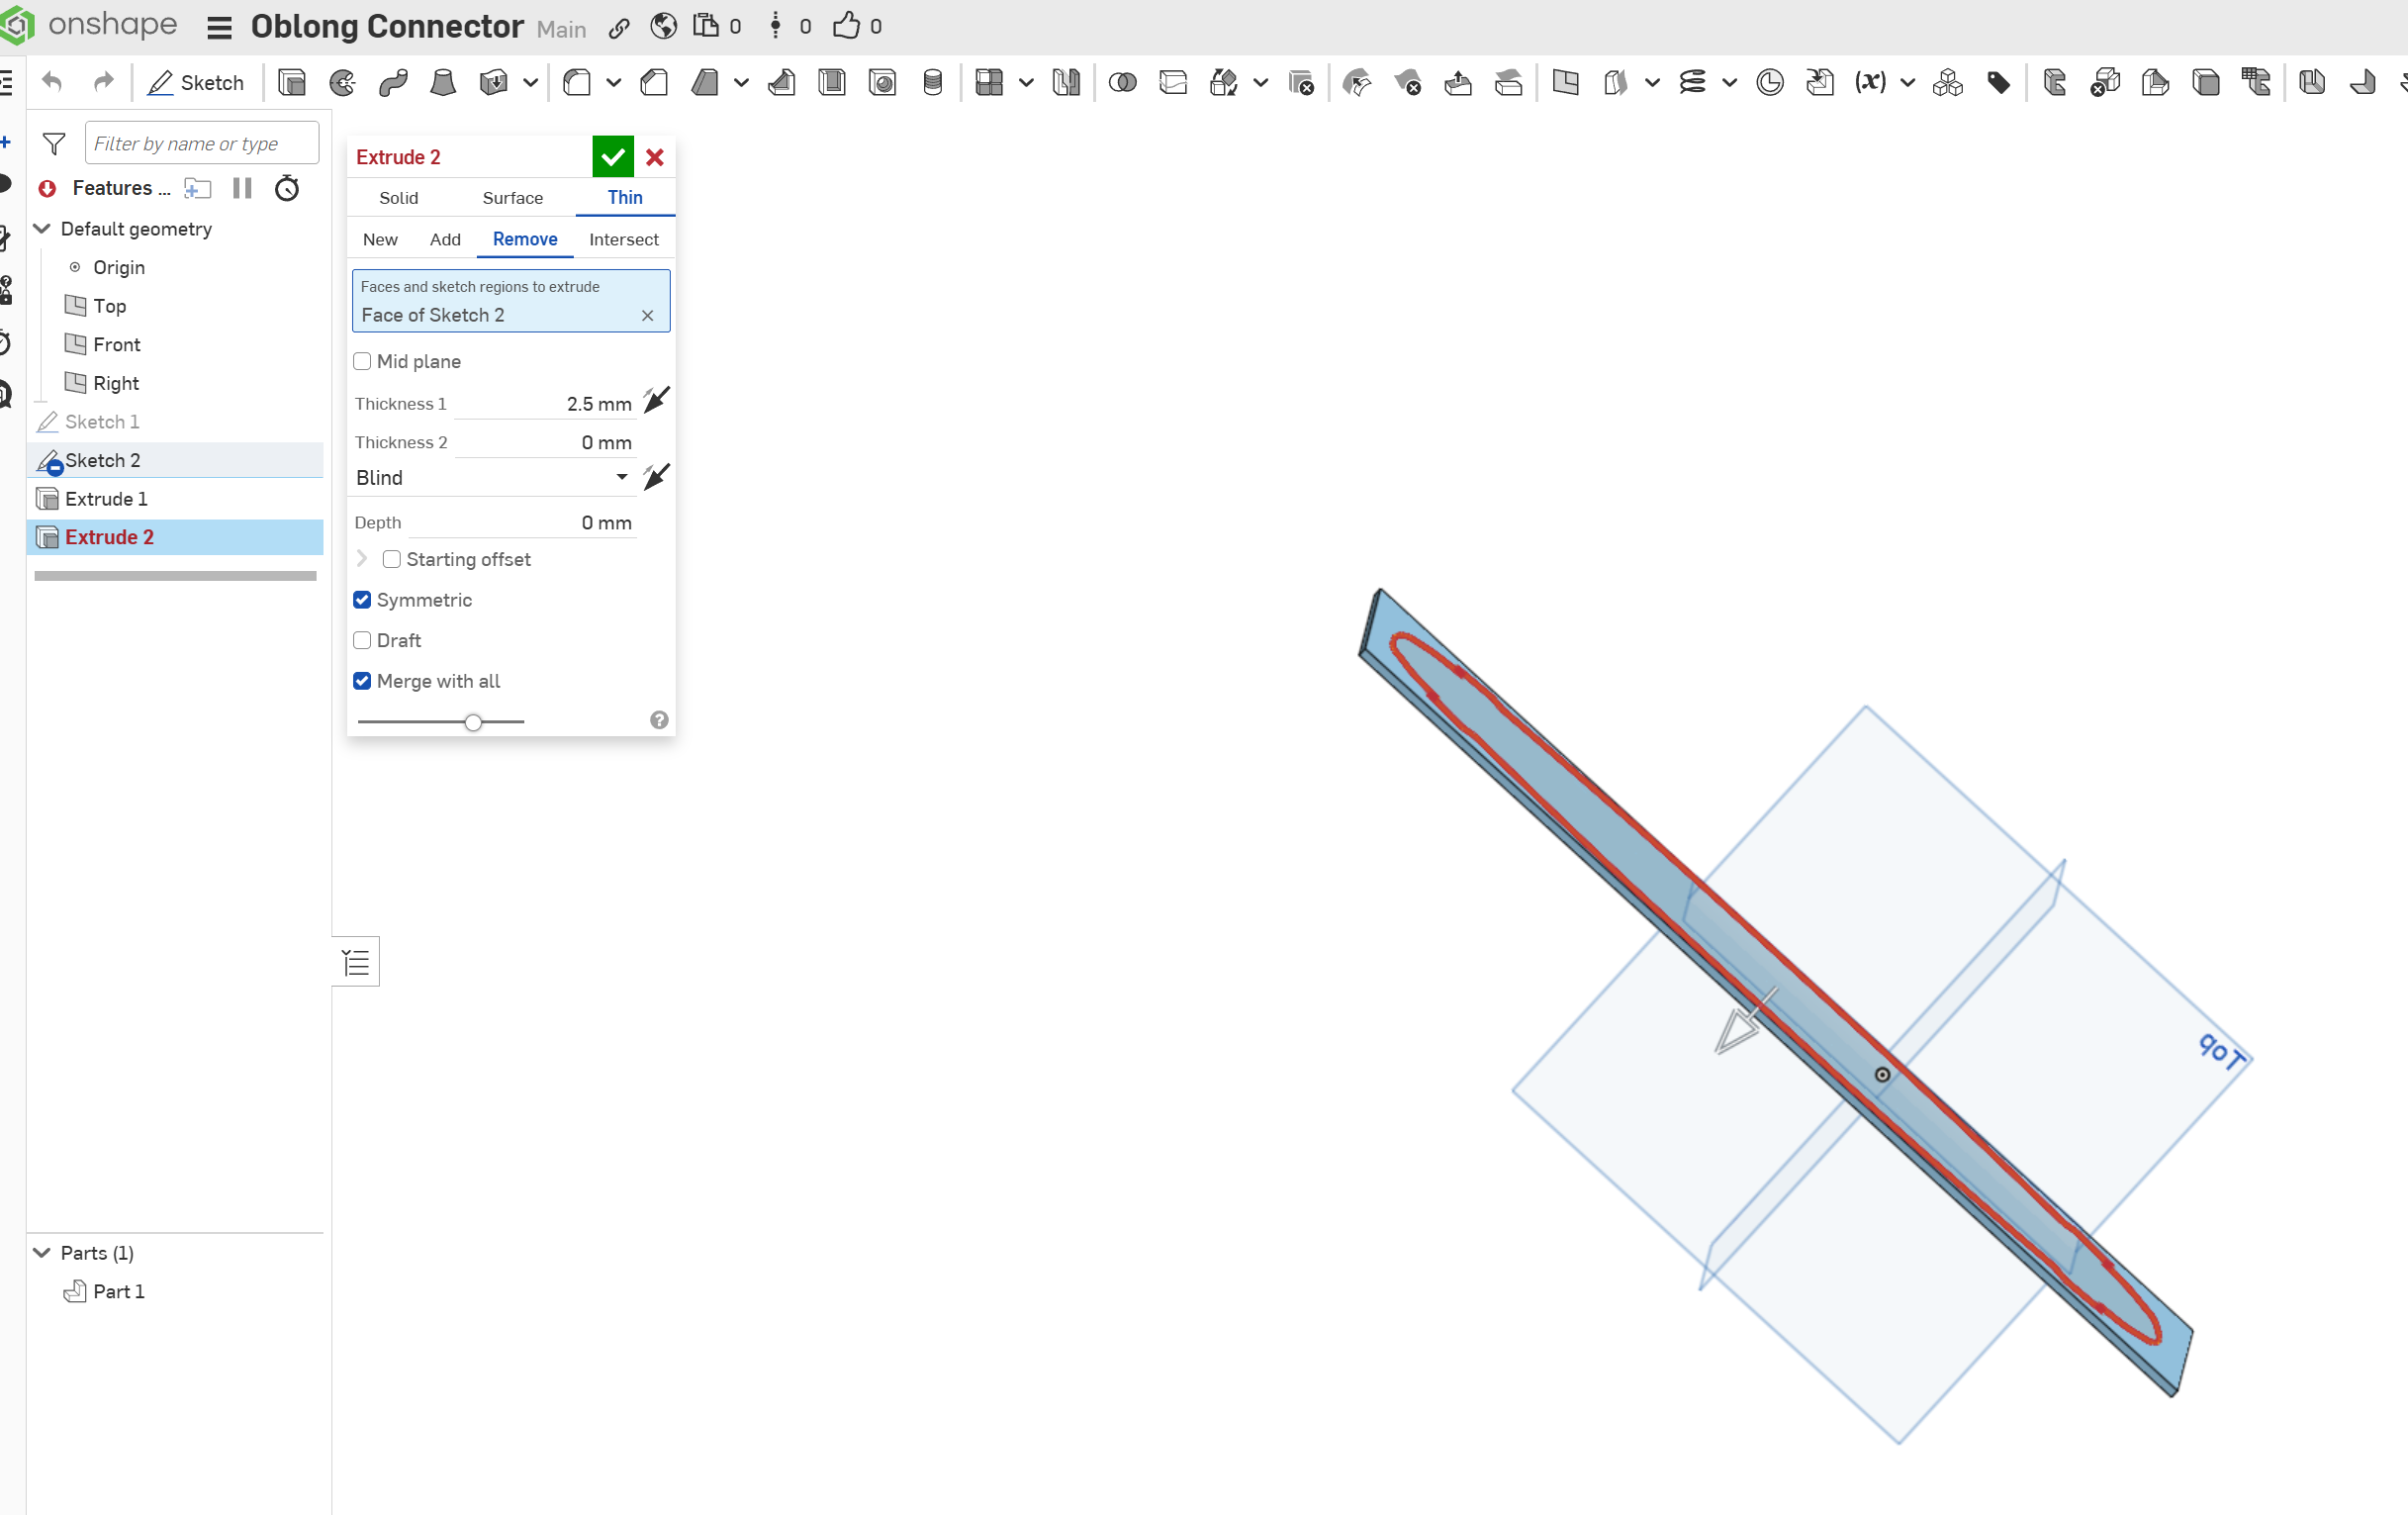Click the undo arrow icon
This screenshot has height=1515, width=2408.
[52, 82]
